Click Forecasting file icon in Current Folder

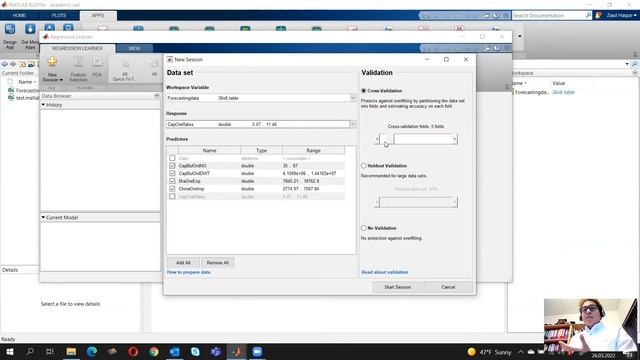tap(11, 90)
